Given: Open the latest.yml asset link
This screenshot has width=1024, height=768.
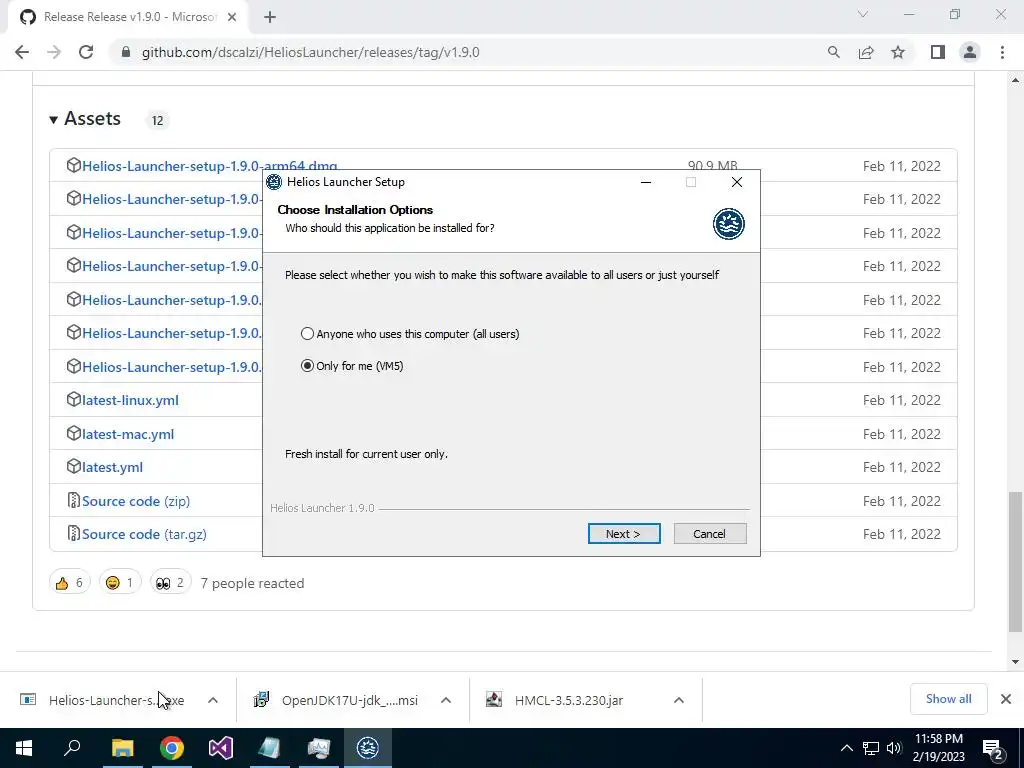Looking at the screenshot, I should [x=112, y=468].
